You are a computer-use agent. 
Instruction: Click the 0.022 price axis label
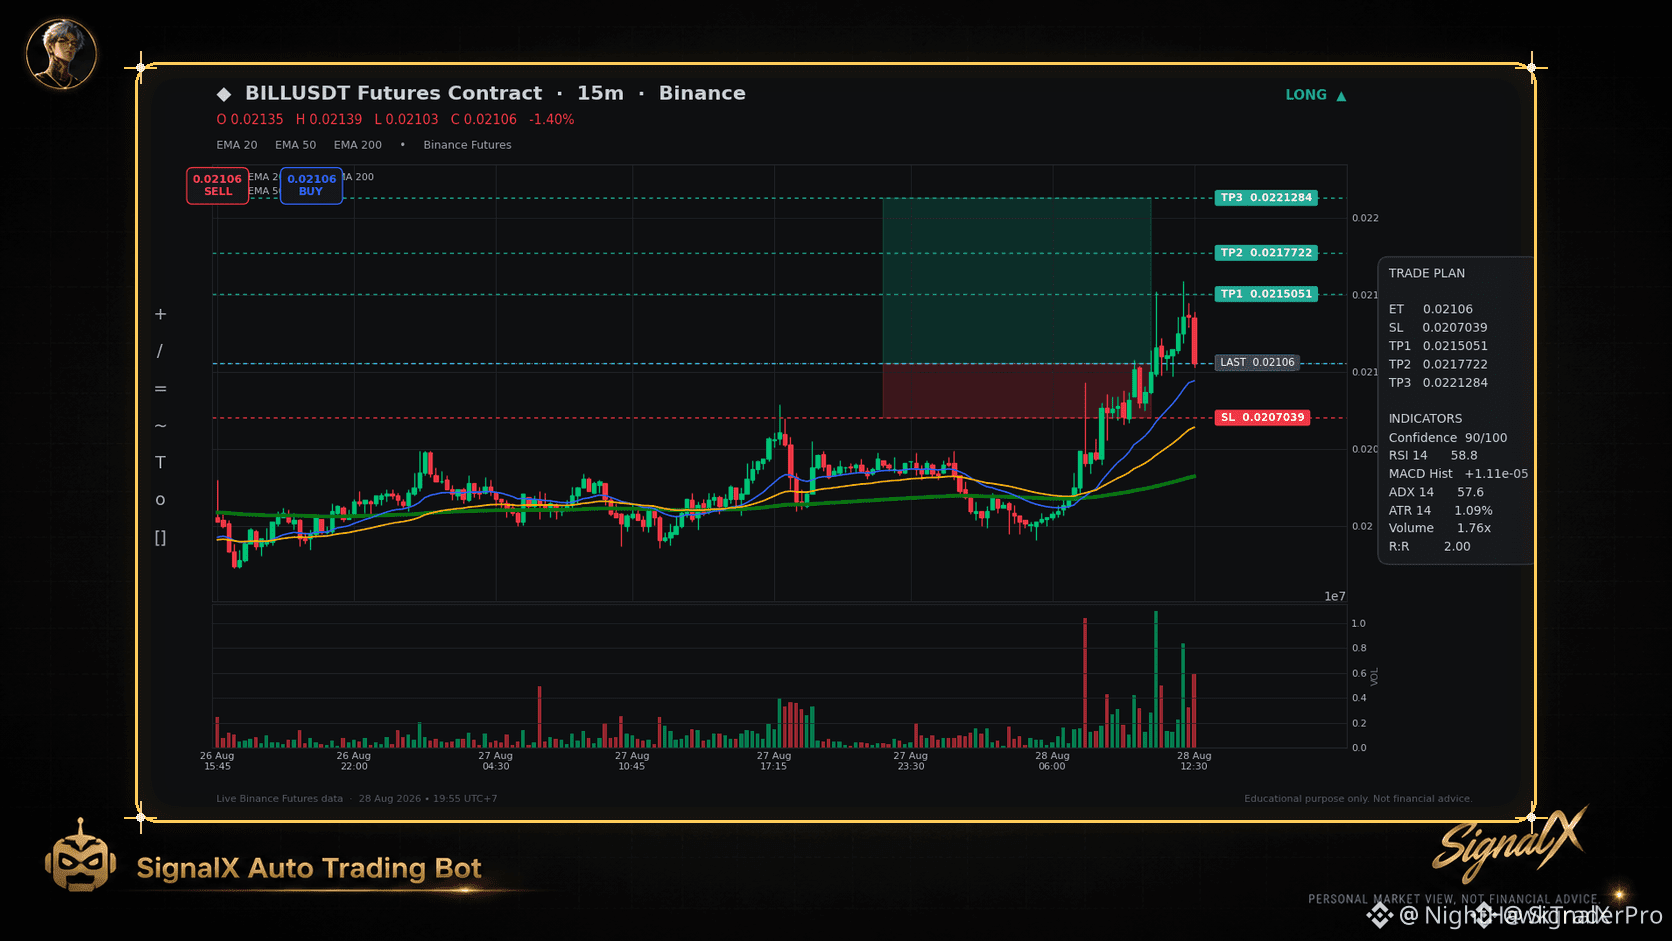(1365, 218)
